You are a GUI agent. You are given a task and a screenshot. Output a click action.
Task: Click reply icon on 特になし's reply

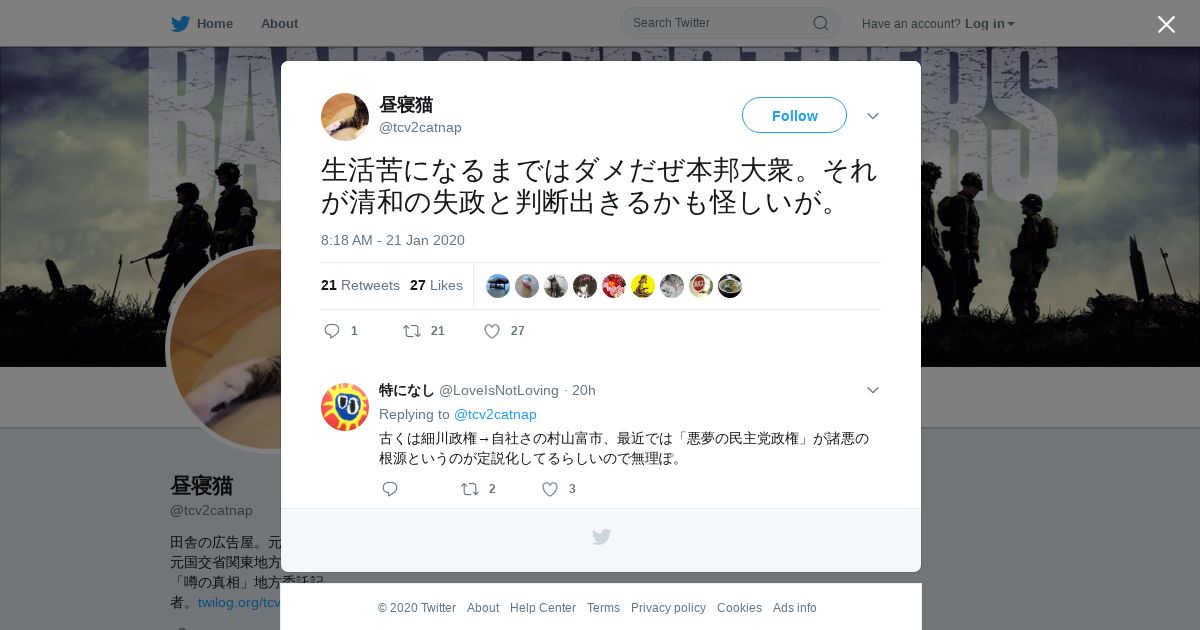point(390,489)
